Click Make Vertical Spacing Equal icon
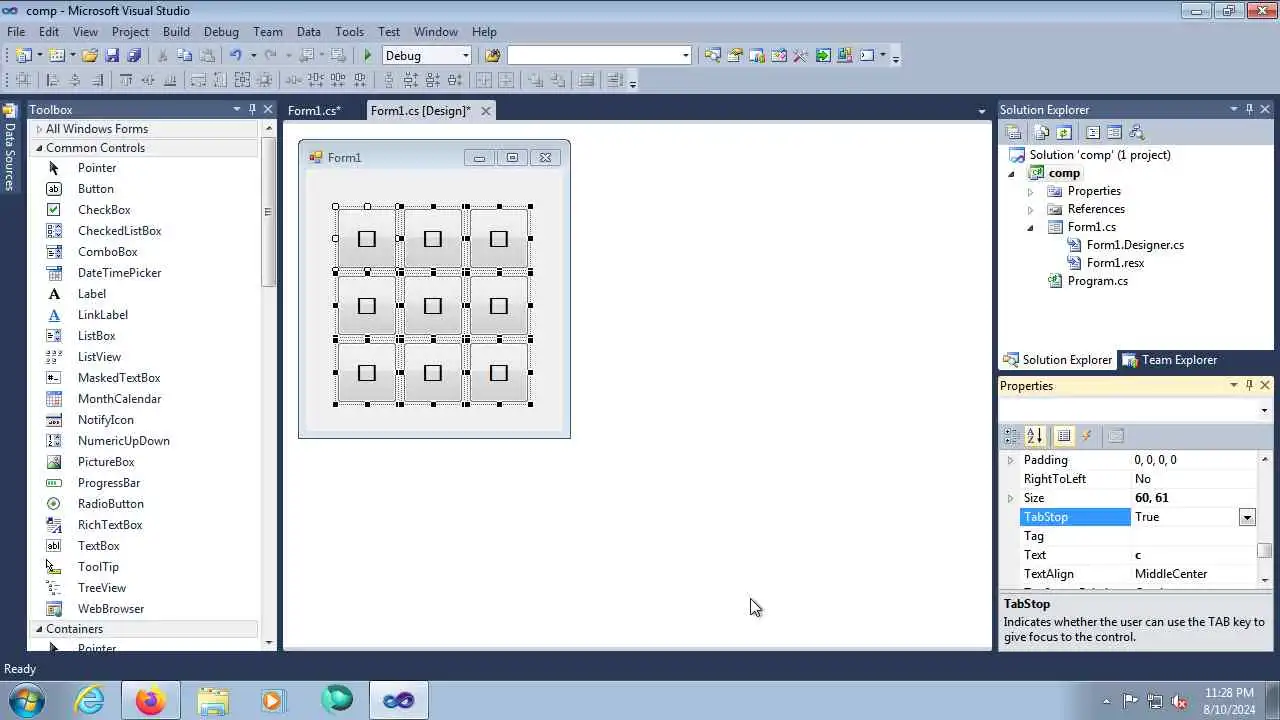 [389, 80]
